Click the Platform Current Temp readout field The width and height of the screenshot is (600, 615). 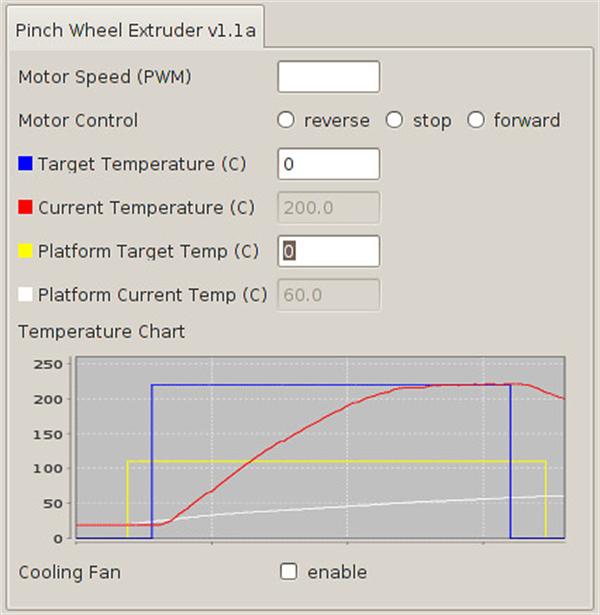(x=328, y=295)
